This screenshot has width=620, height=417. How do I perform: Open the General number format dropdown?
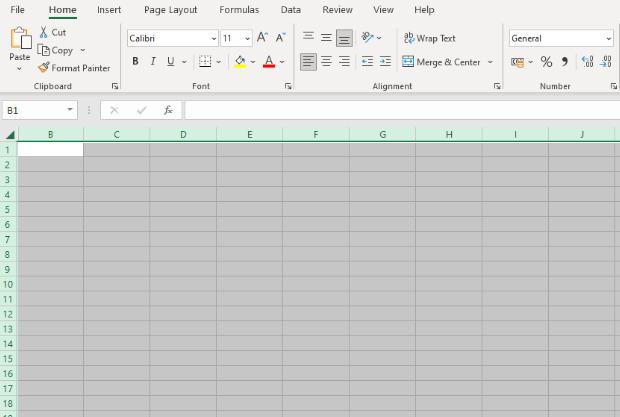[x=609, y=39]
